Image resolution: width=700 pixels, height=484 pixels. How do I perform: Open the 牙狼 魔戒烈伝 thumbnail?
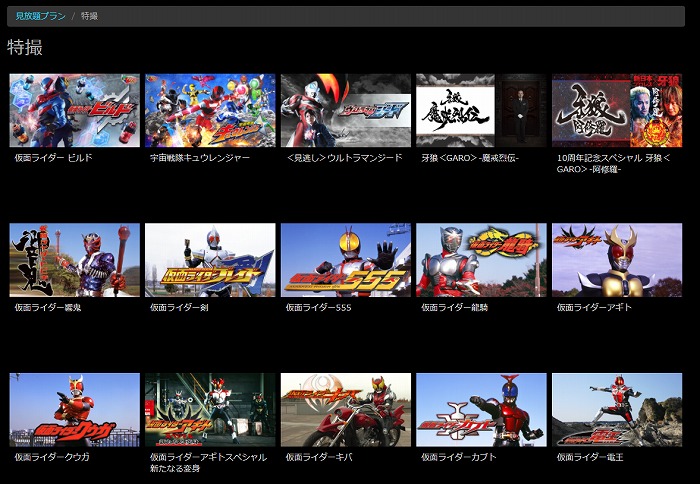point(481,110)
